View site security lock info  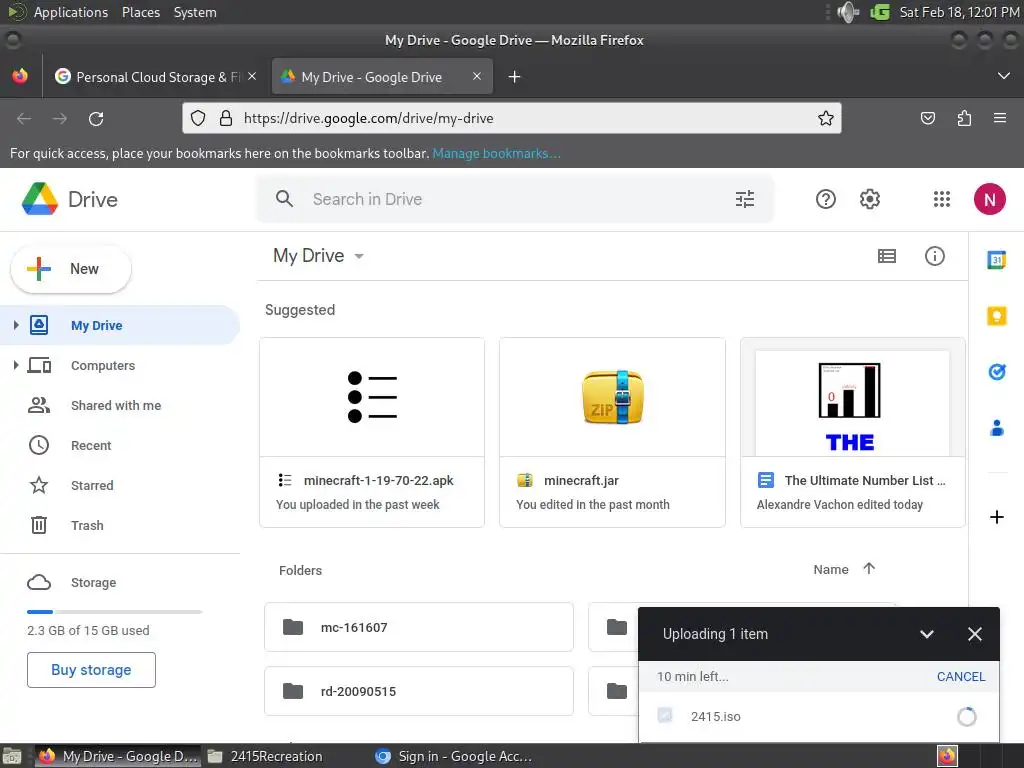226,118
